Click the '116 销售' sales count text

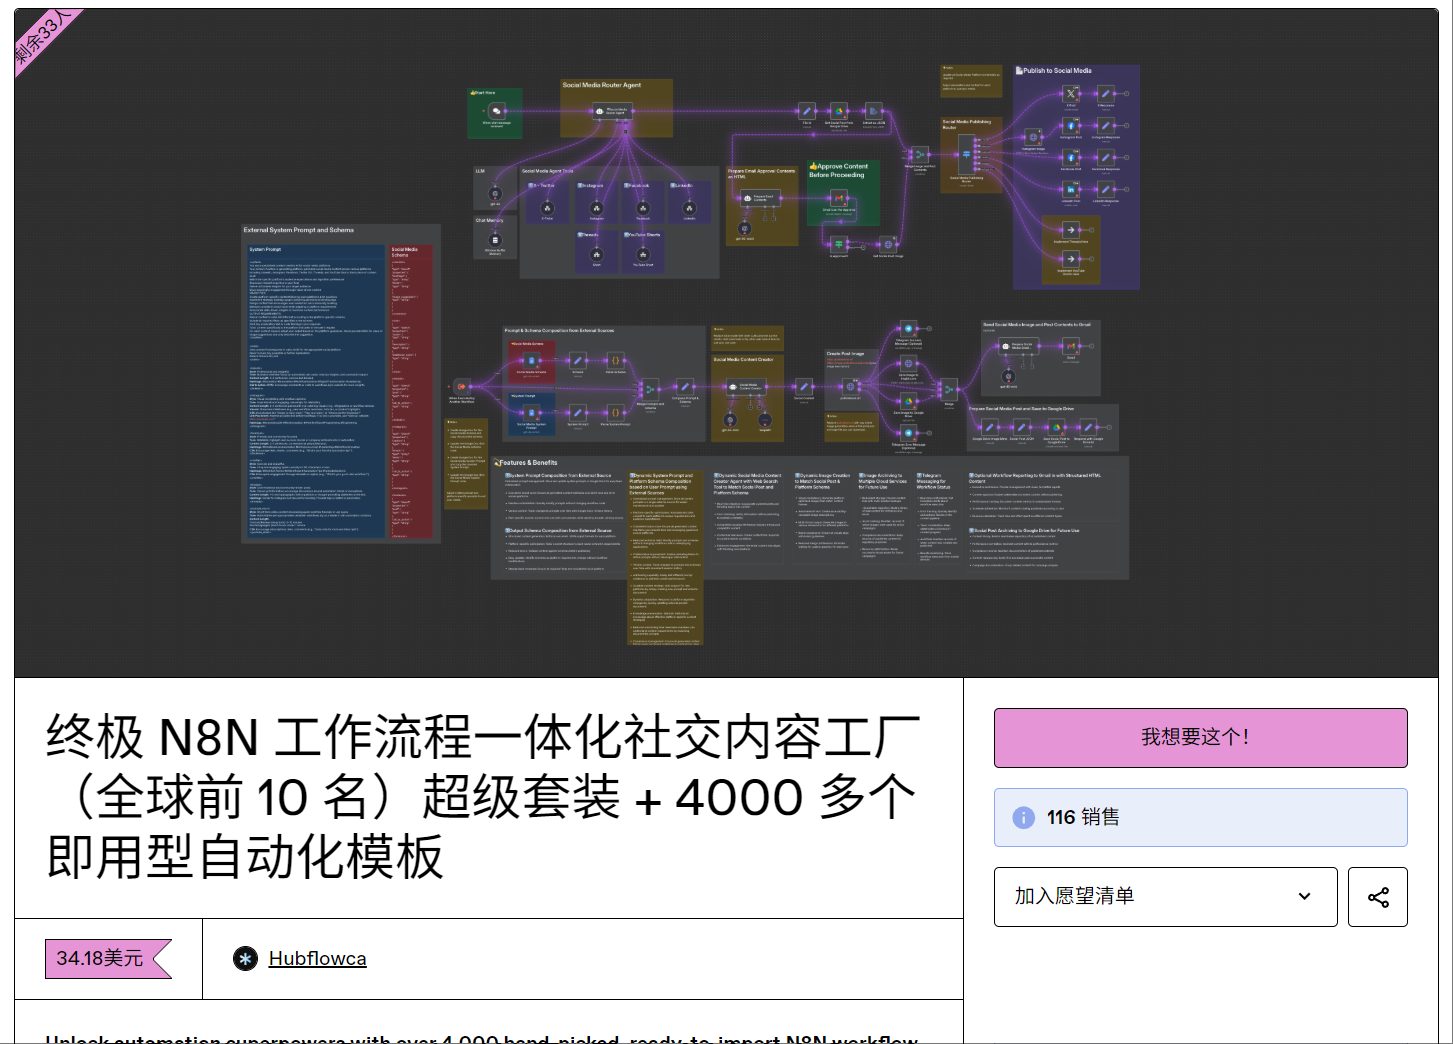coord(1083,818)
